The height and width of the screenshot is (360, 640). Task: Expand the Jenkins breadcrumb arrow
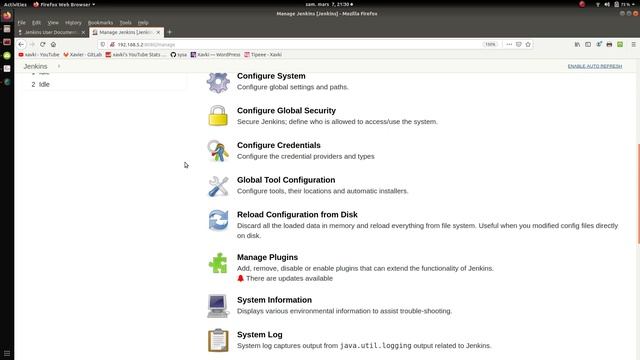click(59, 66)
